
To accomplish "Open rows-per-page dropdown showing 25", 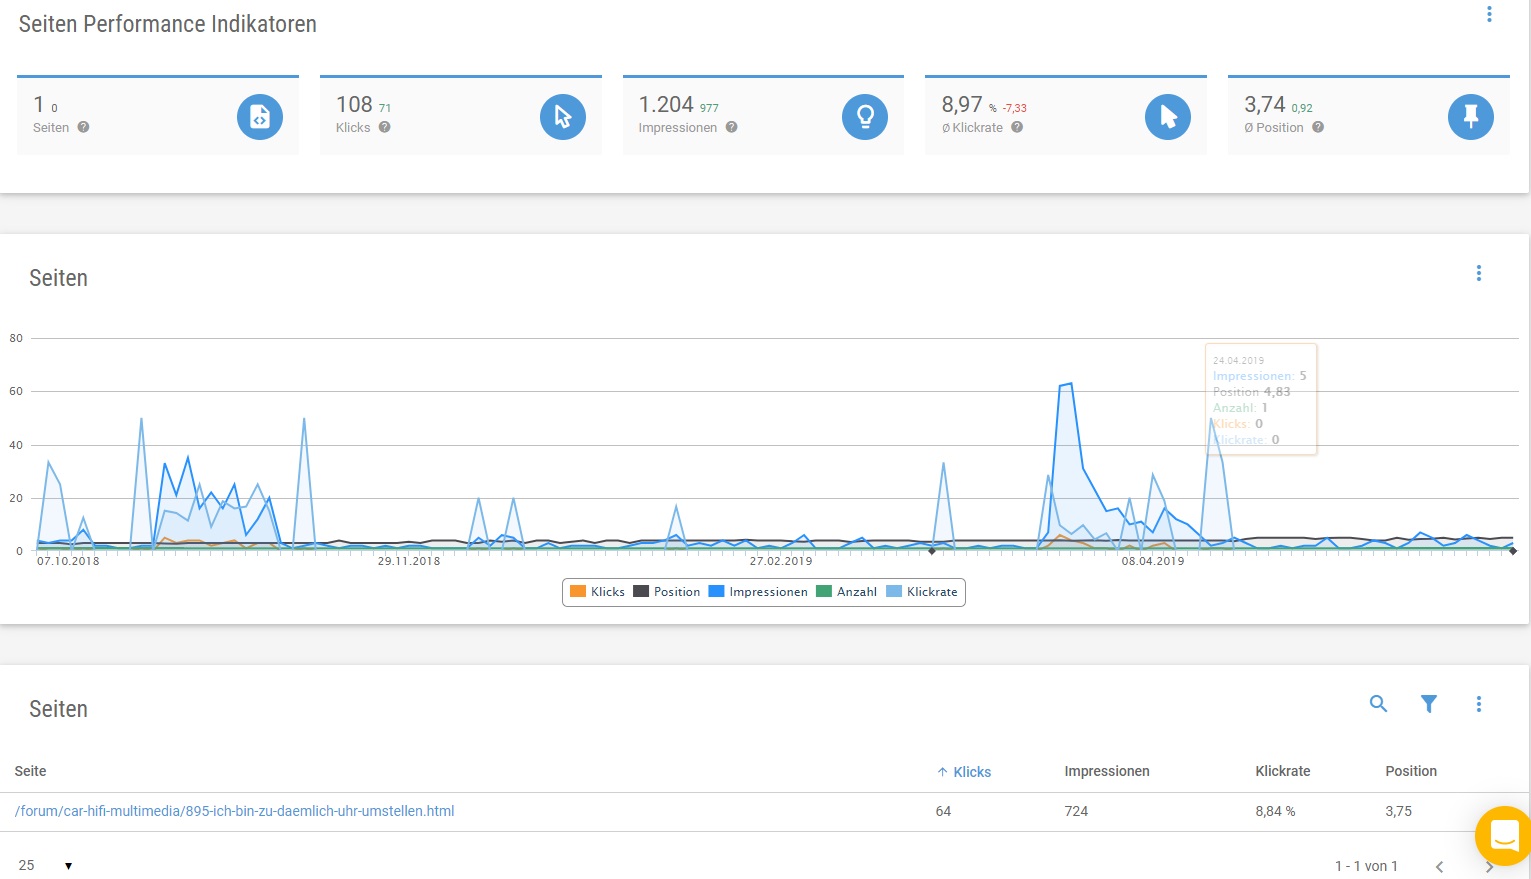I will (46, 865).
